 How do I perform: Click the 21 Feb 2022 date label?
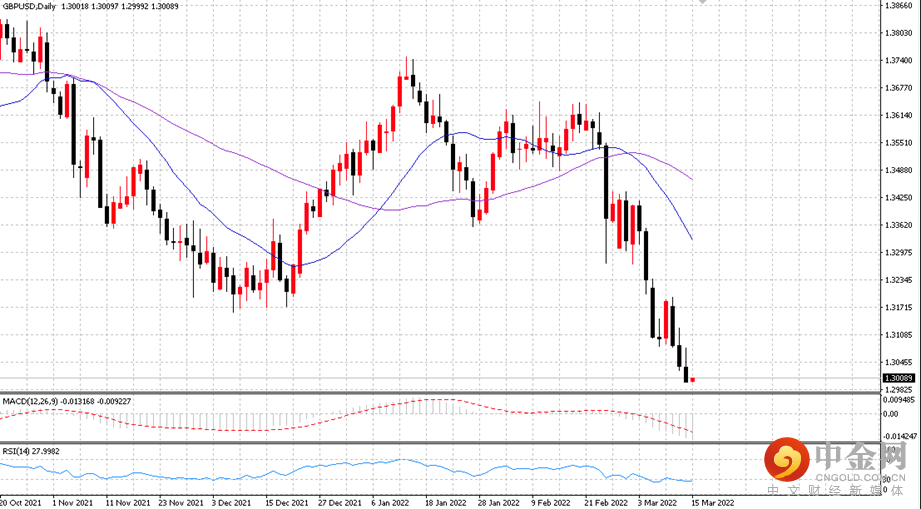click(606, 503)
